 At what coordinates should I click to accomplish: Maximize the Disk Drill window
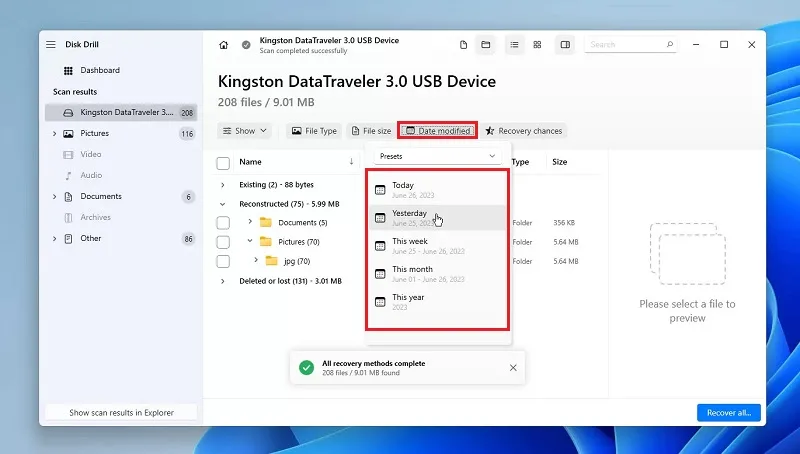click(x=723, y=45)
